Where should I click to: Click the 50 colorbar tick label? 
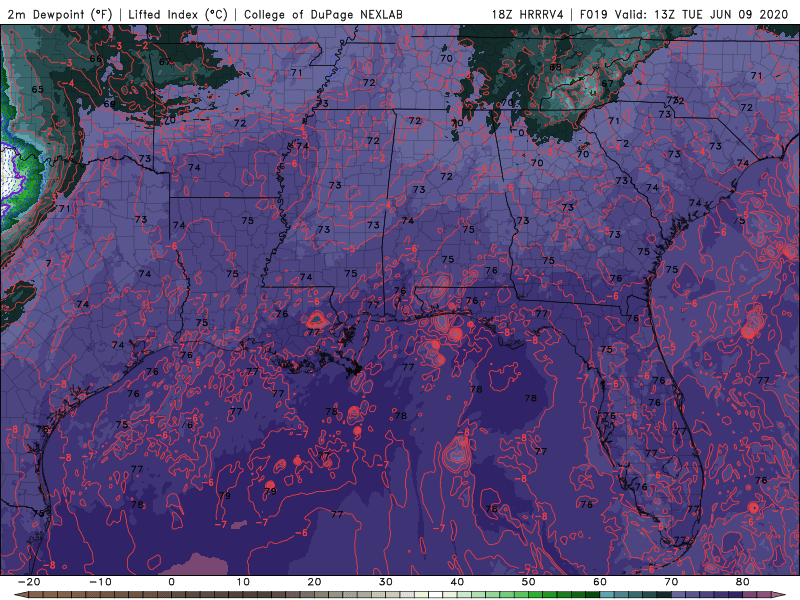tap(529, 582)
